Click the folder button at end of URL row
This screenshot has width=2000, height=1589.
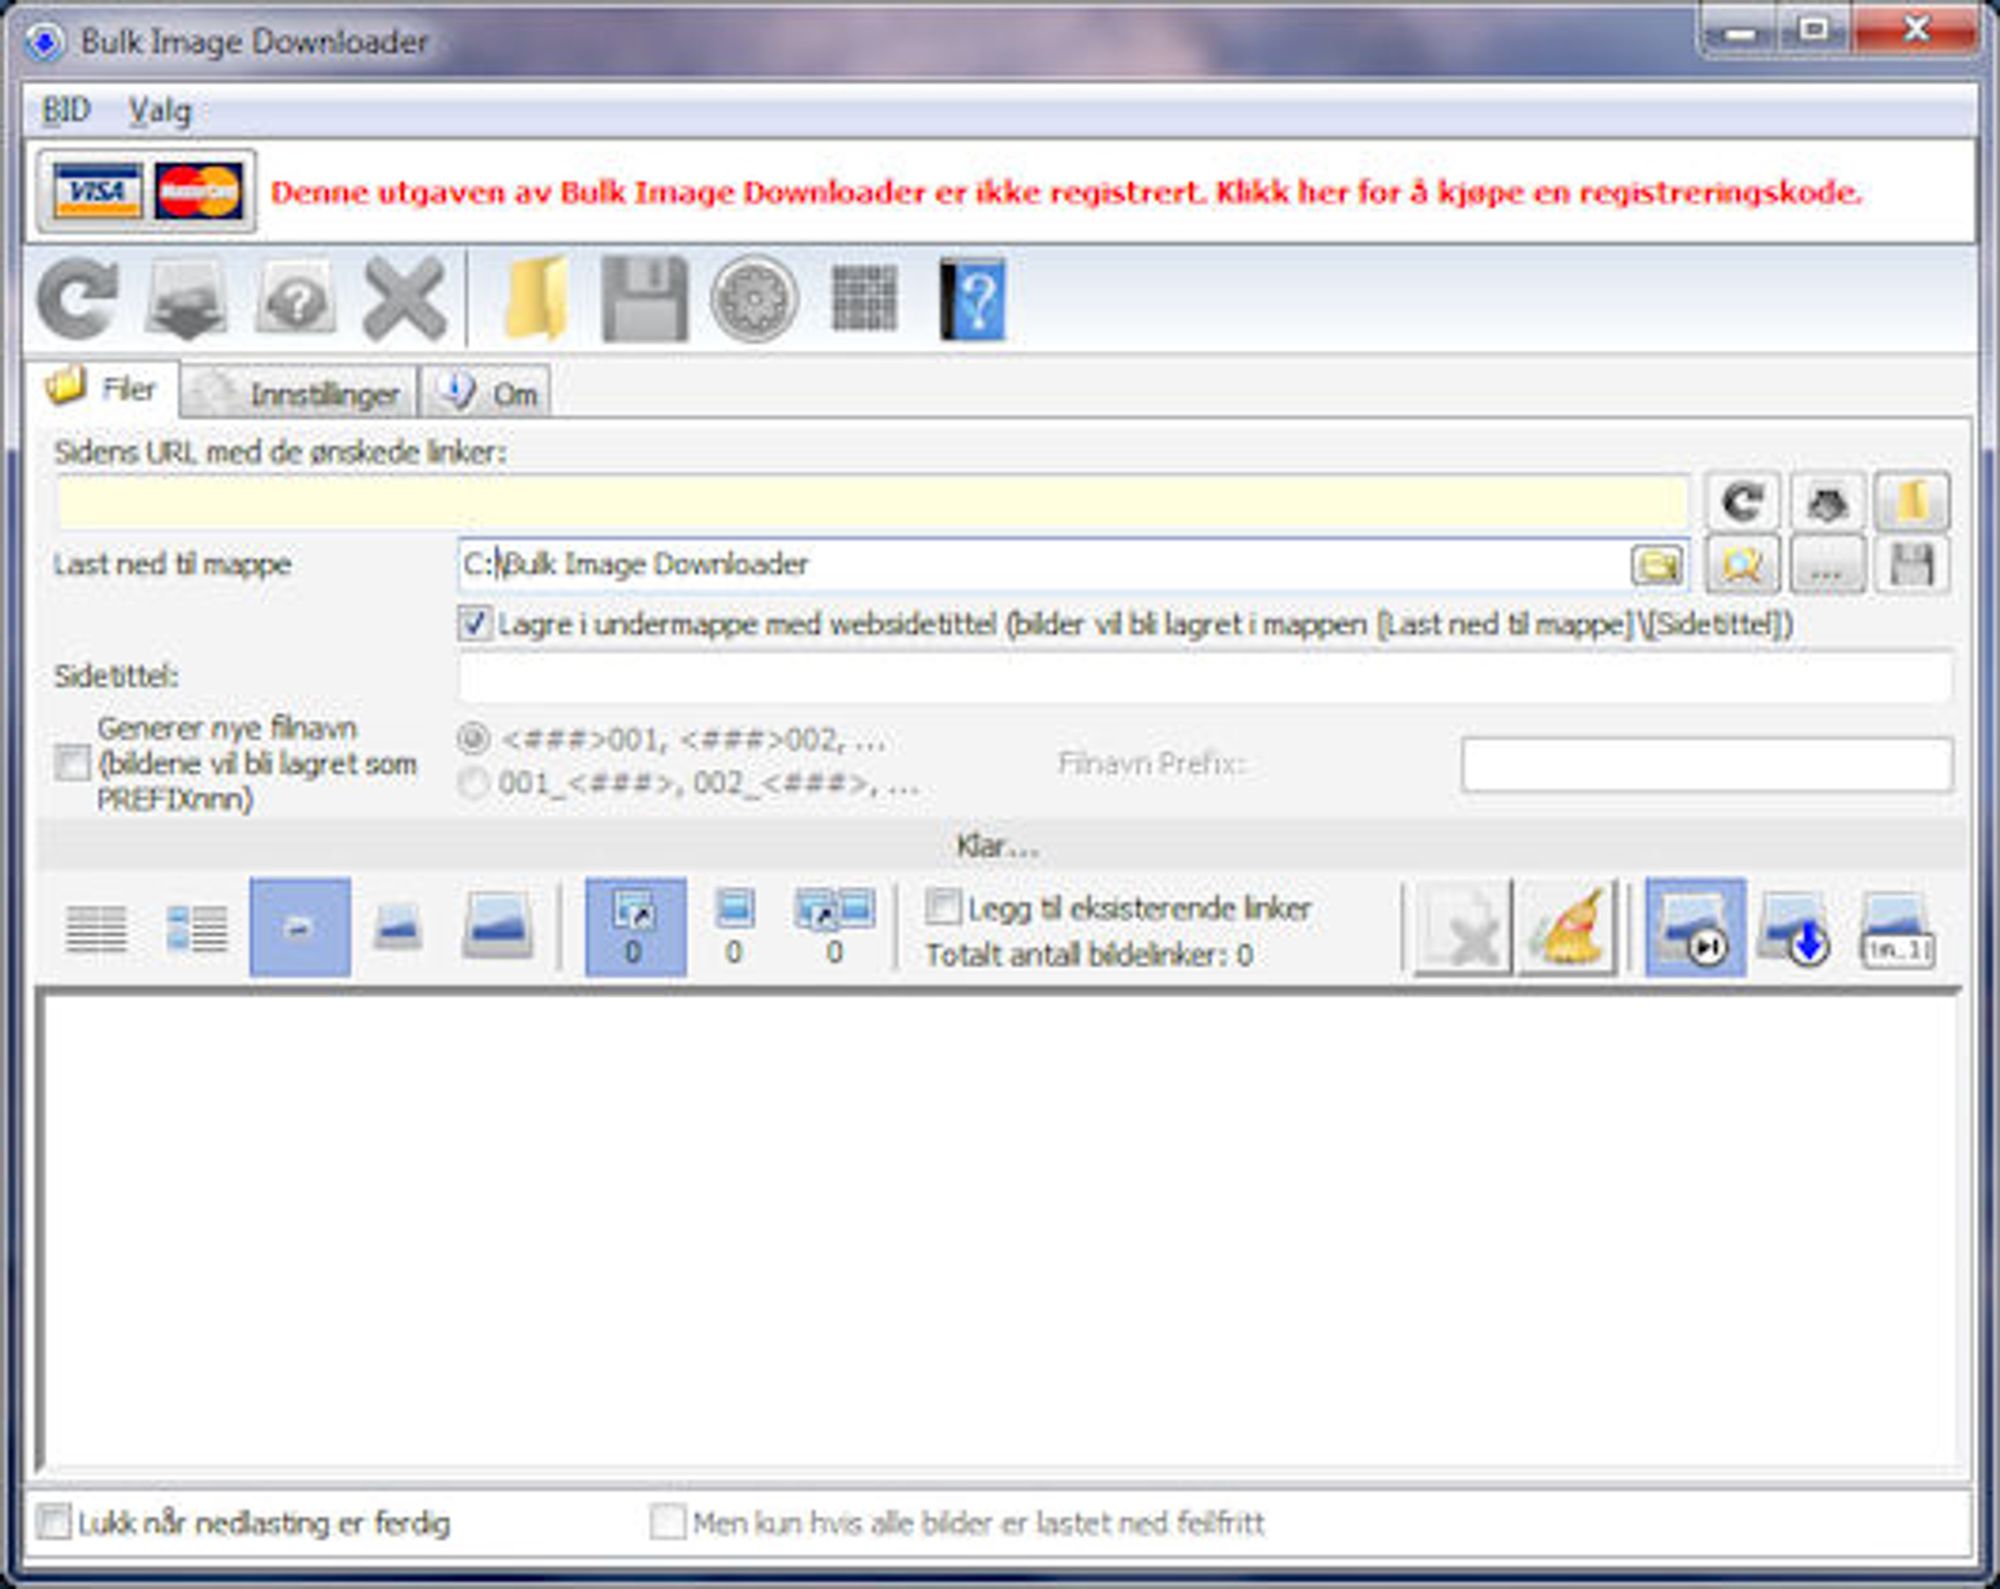[x=1912, y=501]
